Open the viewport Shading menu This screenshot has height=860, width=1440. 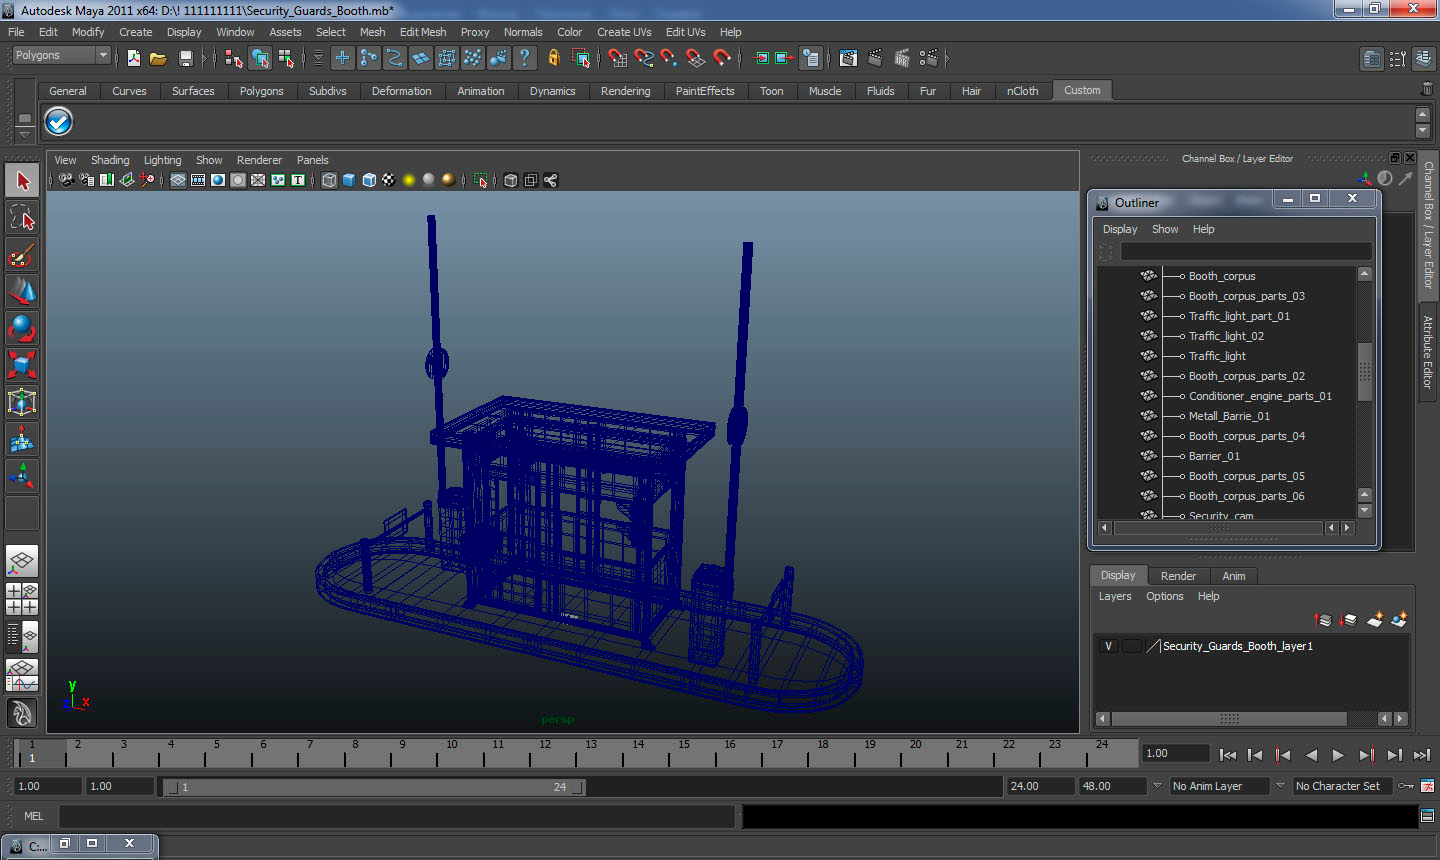pyautogui.click(x=110, y=160)
